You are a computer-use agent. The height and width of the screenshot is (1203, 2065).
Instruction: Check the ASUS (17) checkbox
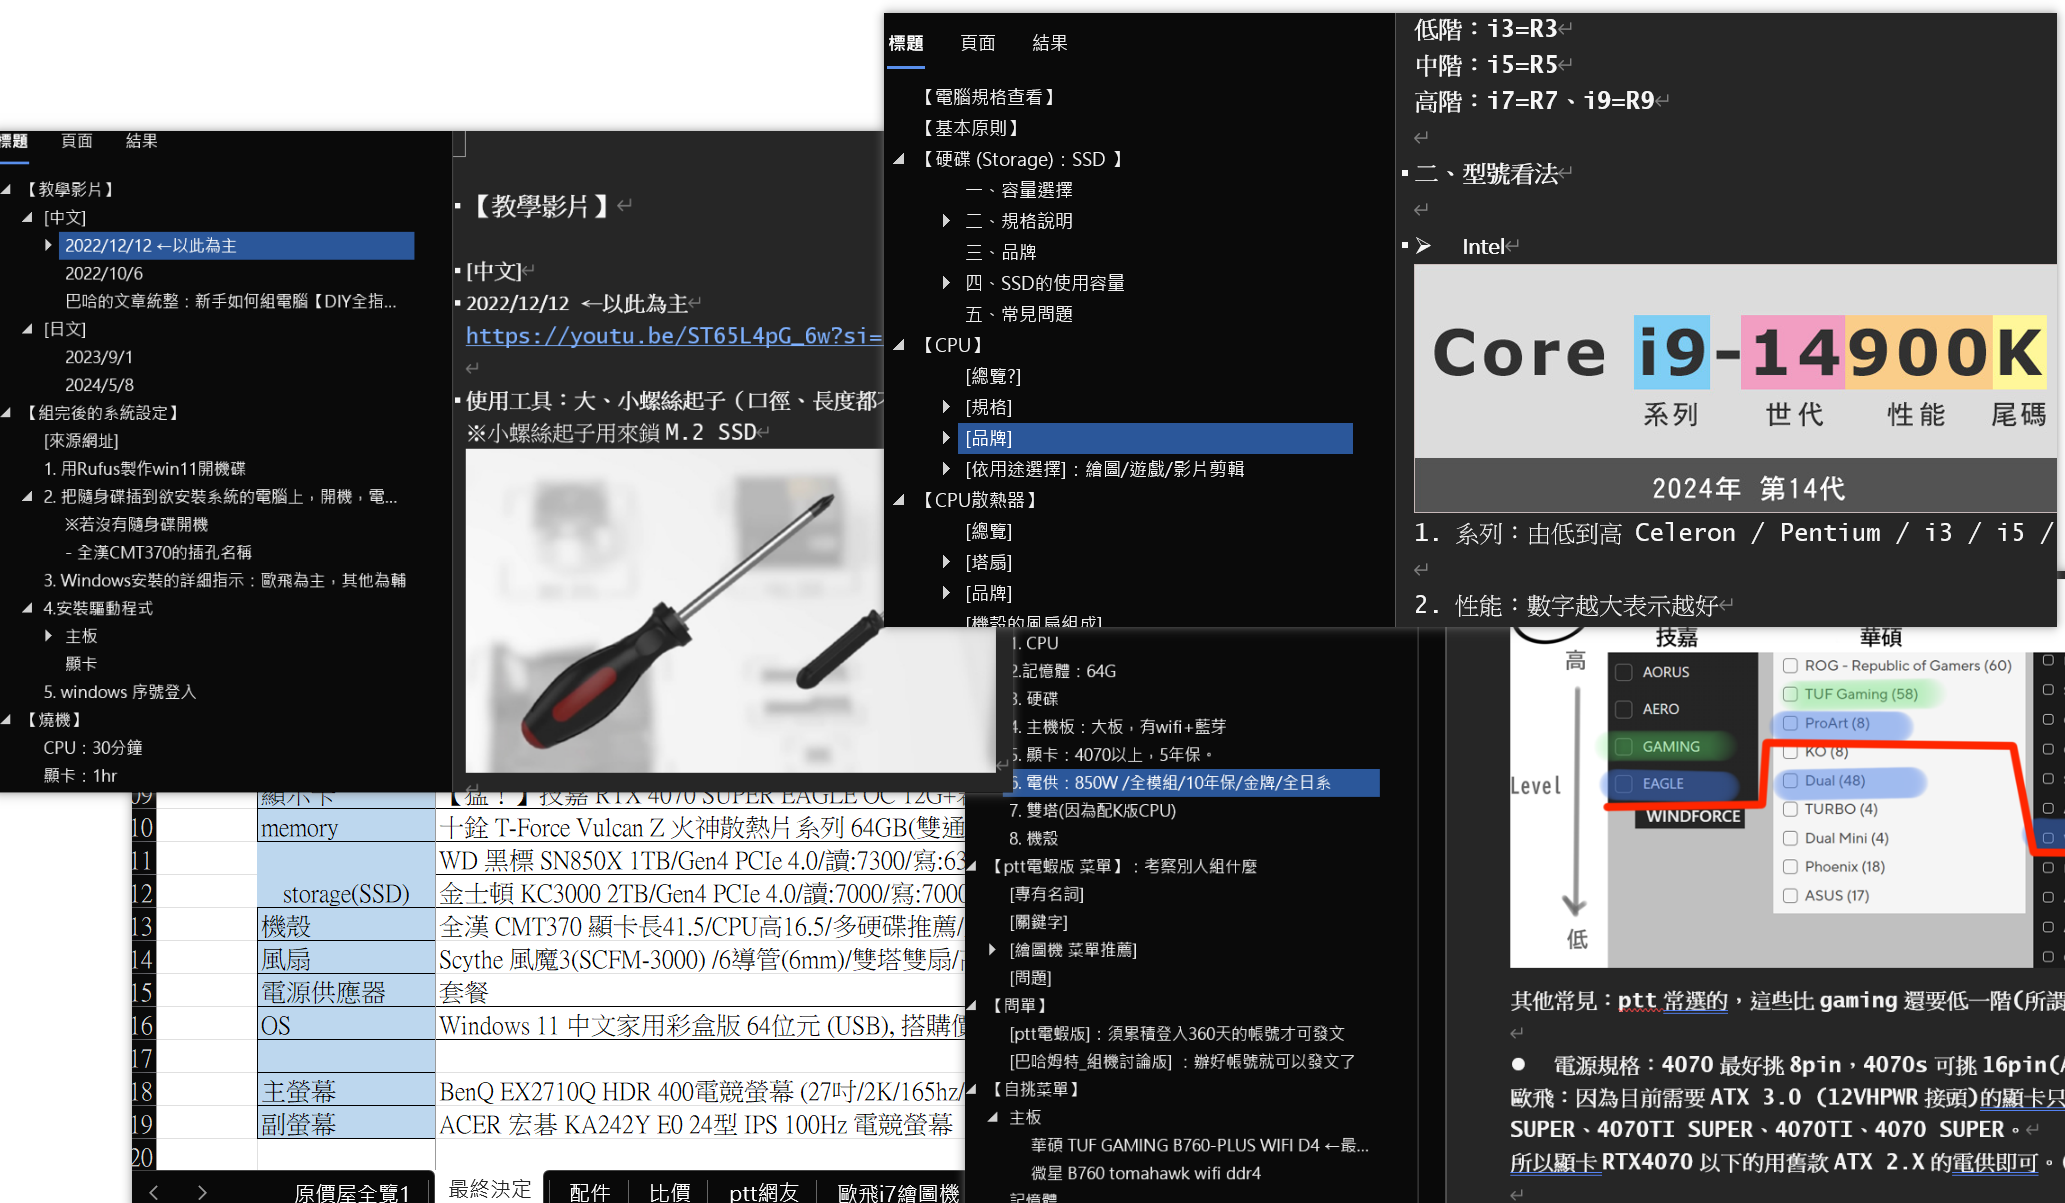click(x=1790, y=895)
